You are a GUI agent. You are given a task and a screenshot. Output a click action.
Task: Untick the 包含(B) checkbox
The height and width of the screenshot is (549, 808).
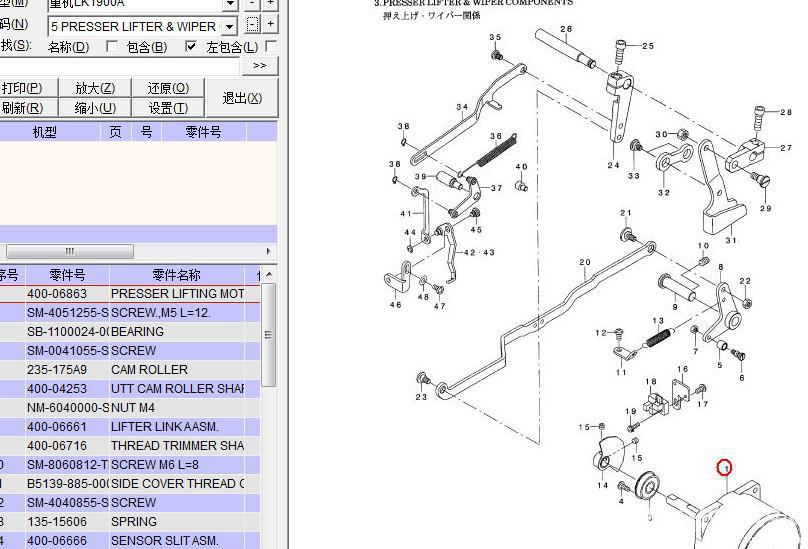tap(191, 46)
